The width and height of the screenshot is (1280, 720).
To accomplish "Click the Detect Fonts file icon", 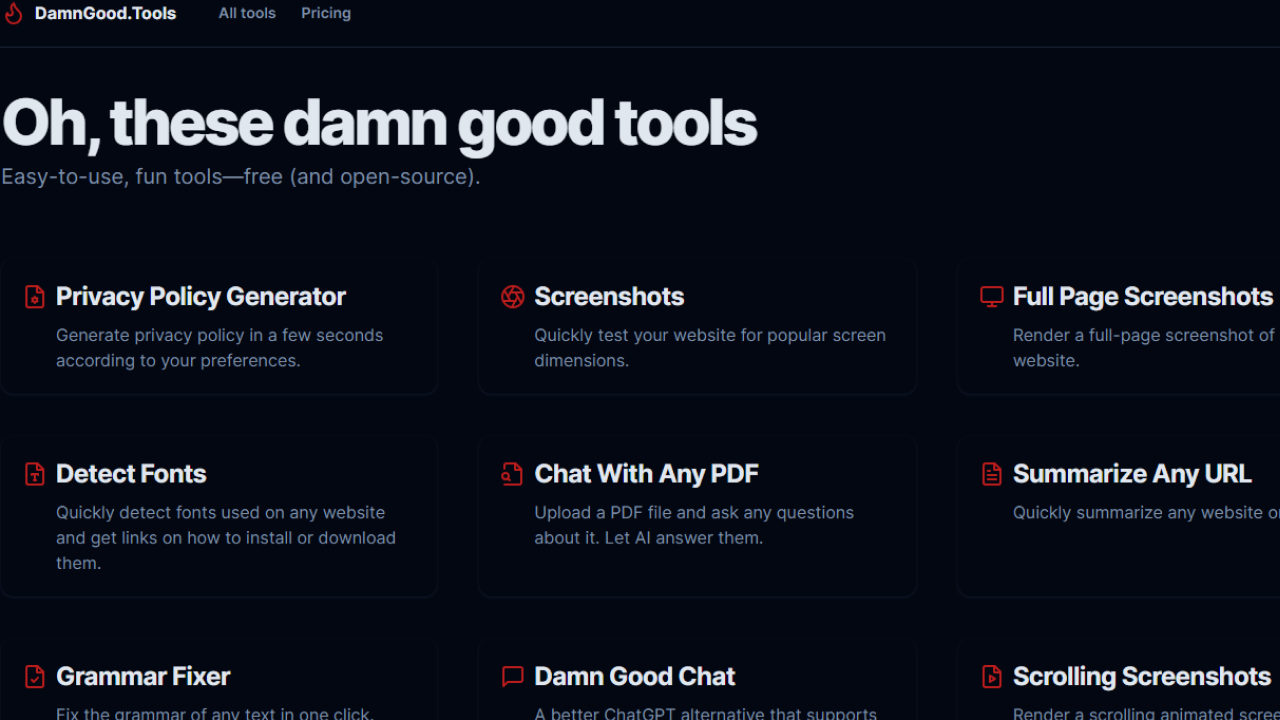I will coord(35,474).
